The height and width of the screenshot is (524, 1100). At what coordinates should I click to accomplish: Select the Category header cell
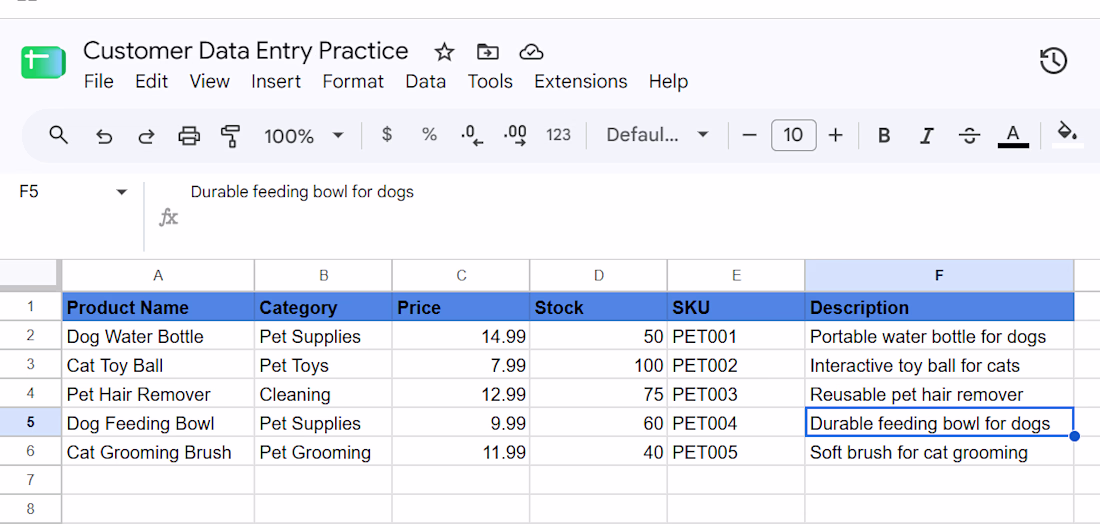(x=323, y=307)
